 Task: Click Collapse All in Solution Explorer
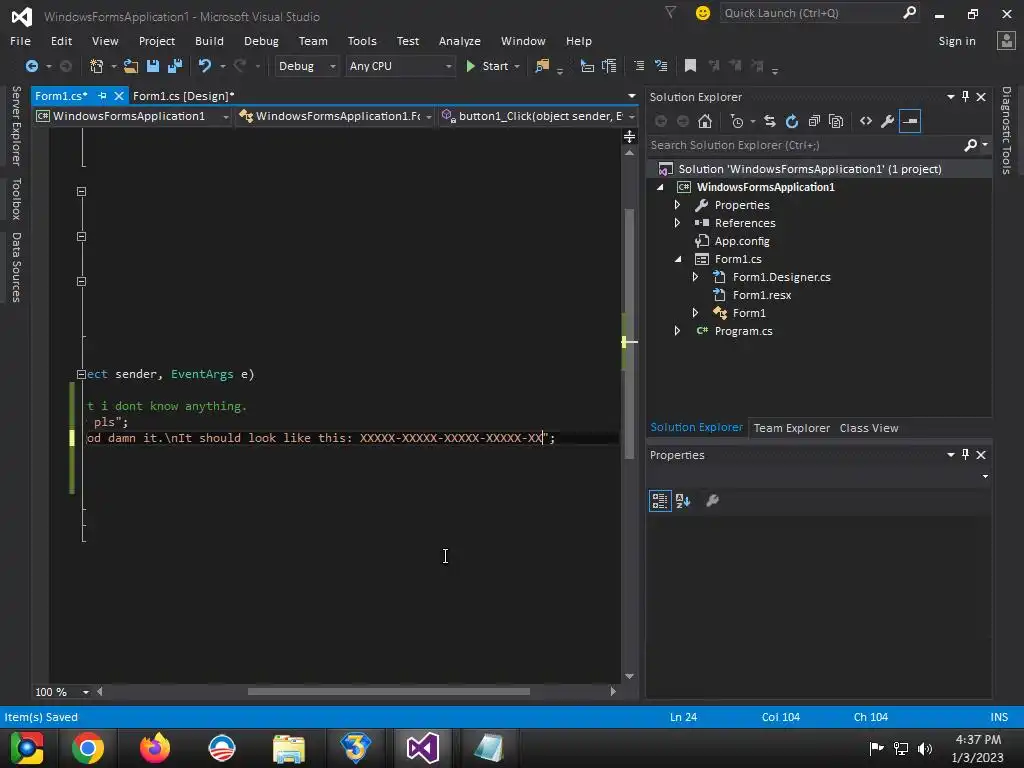point(814,121)
